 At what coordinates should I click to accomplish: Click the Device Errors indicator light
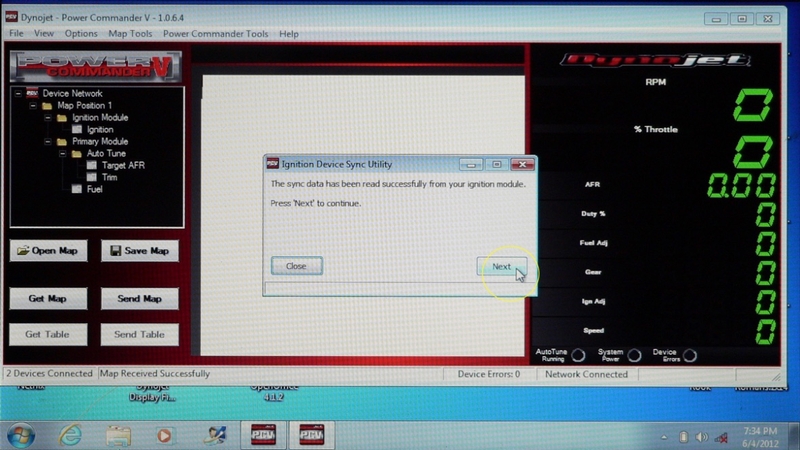[689, 355]
